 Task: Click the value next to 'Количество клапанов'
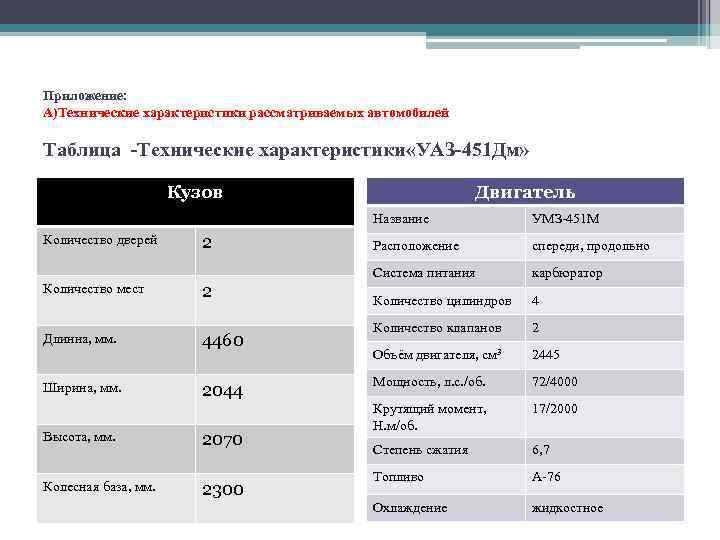tap(535, 328)
